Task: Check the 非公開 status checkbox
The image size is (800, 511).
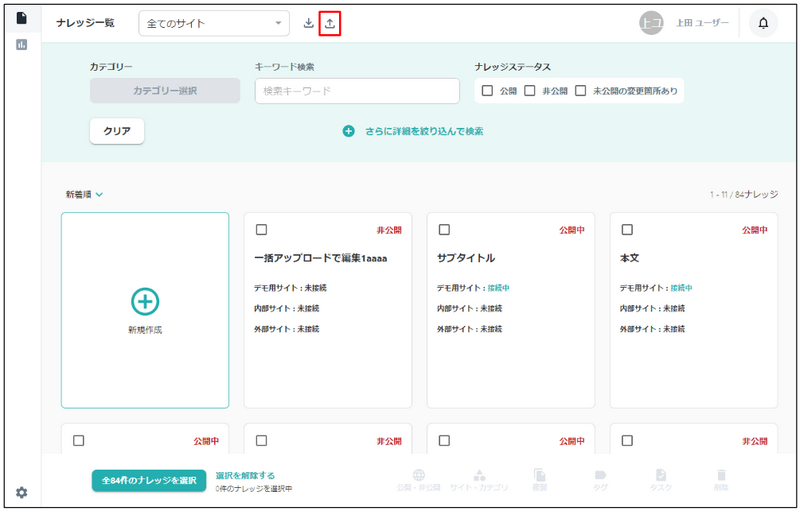Action: (530, 91)
